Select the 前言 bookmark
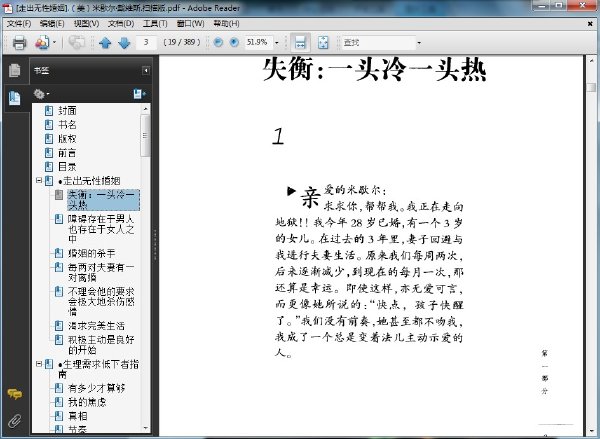600x439 pixels. [67, 153]
